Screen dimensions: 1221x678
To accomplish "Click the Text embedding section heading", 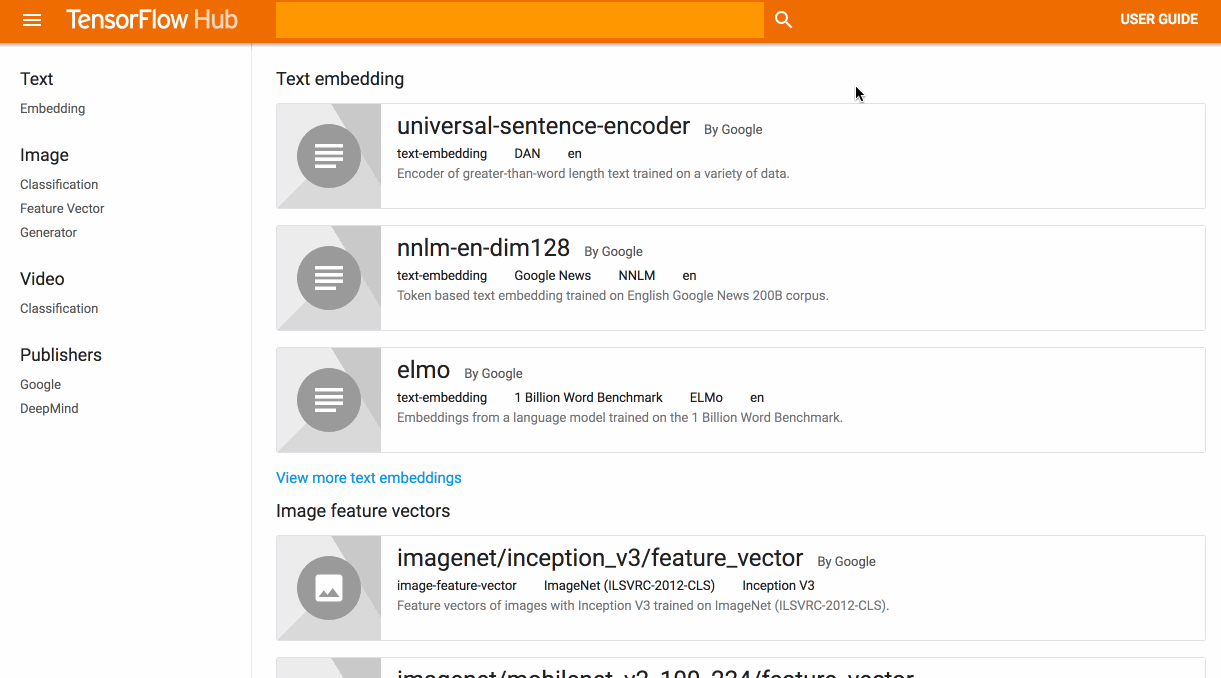I will tap(340, 79).
